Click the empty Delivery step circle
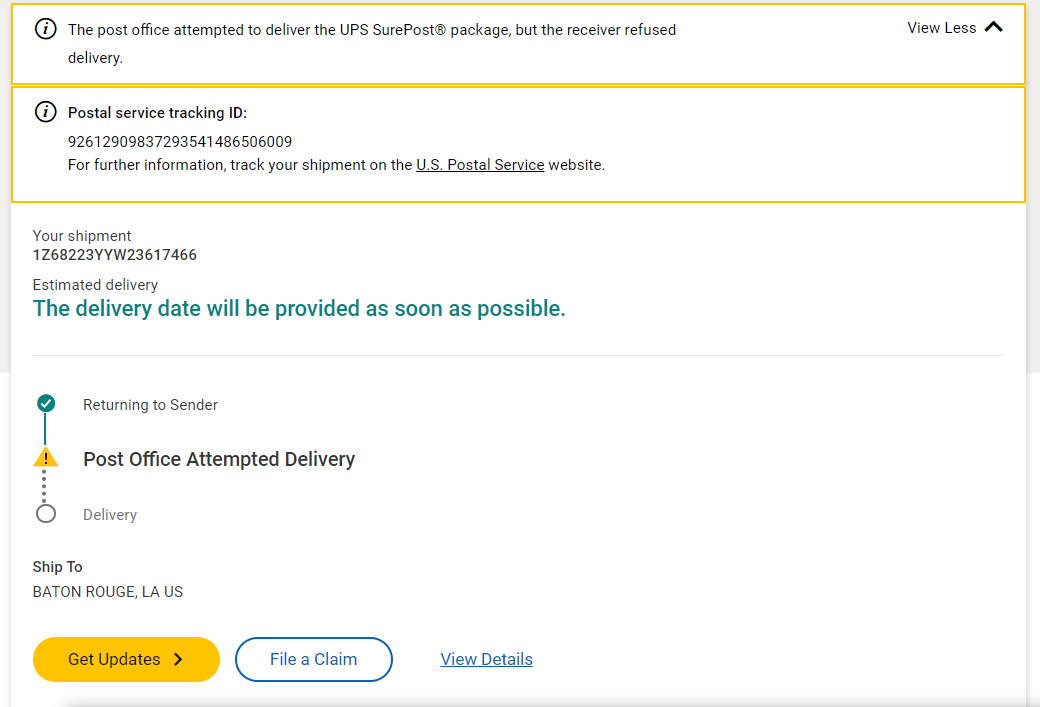The width and height of the screenshot is (1040, 707). pos(45,514)
